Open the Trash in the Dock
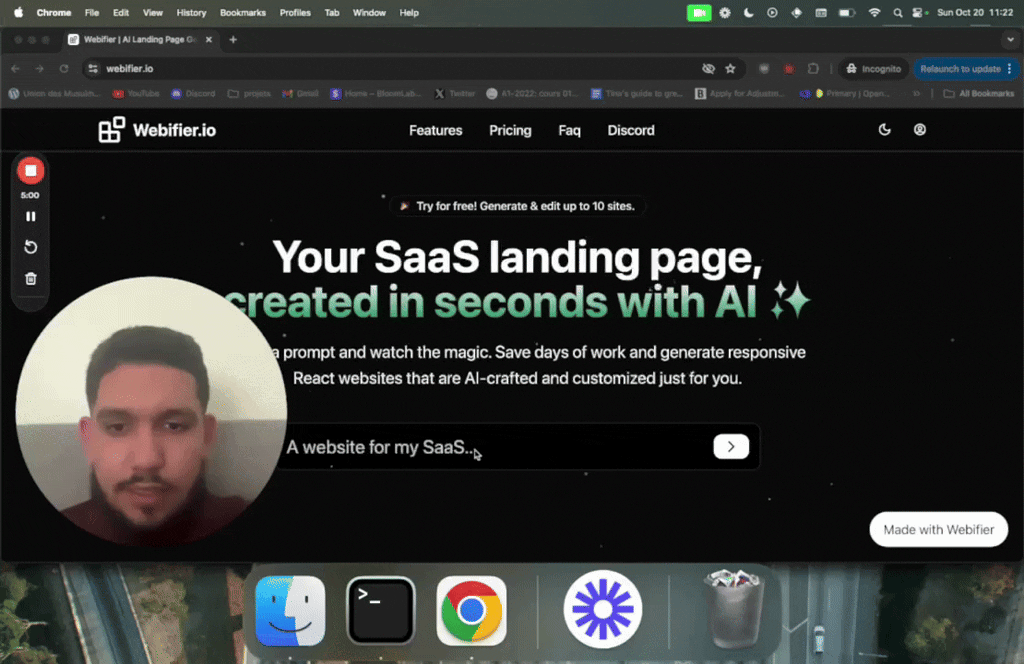This screenshot has height=664, width=1024. pyautogui.click(x=733, y=608)
